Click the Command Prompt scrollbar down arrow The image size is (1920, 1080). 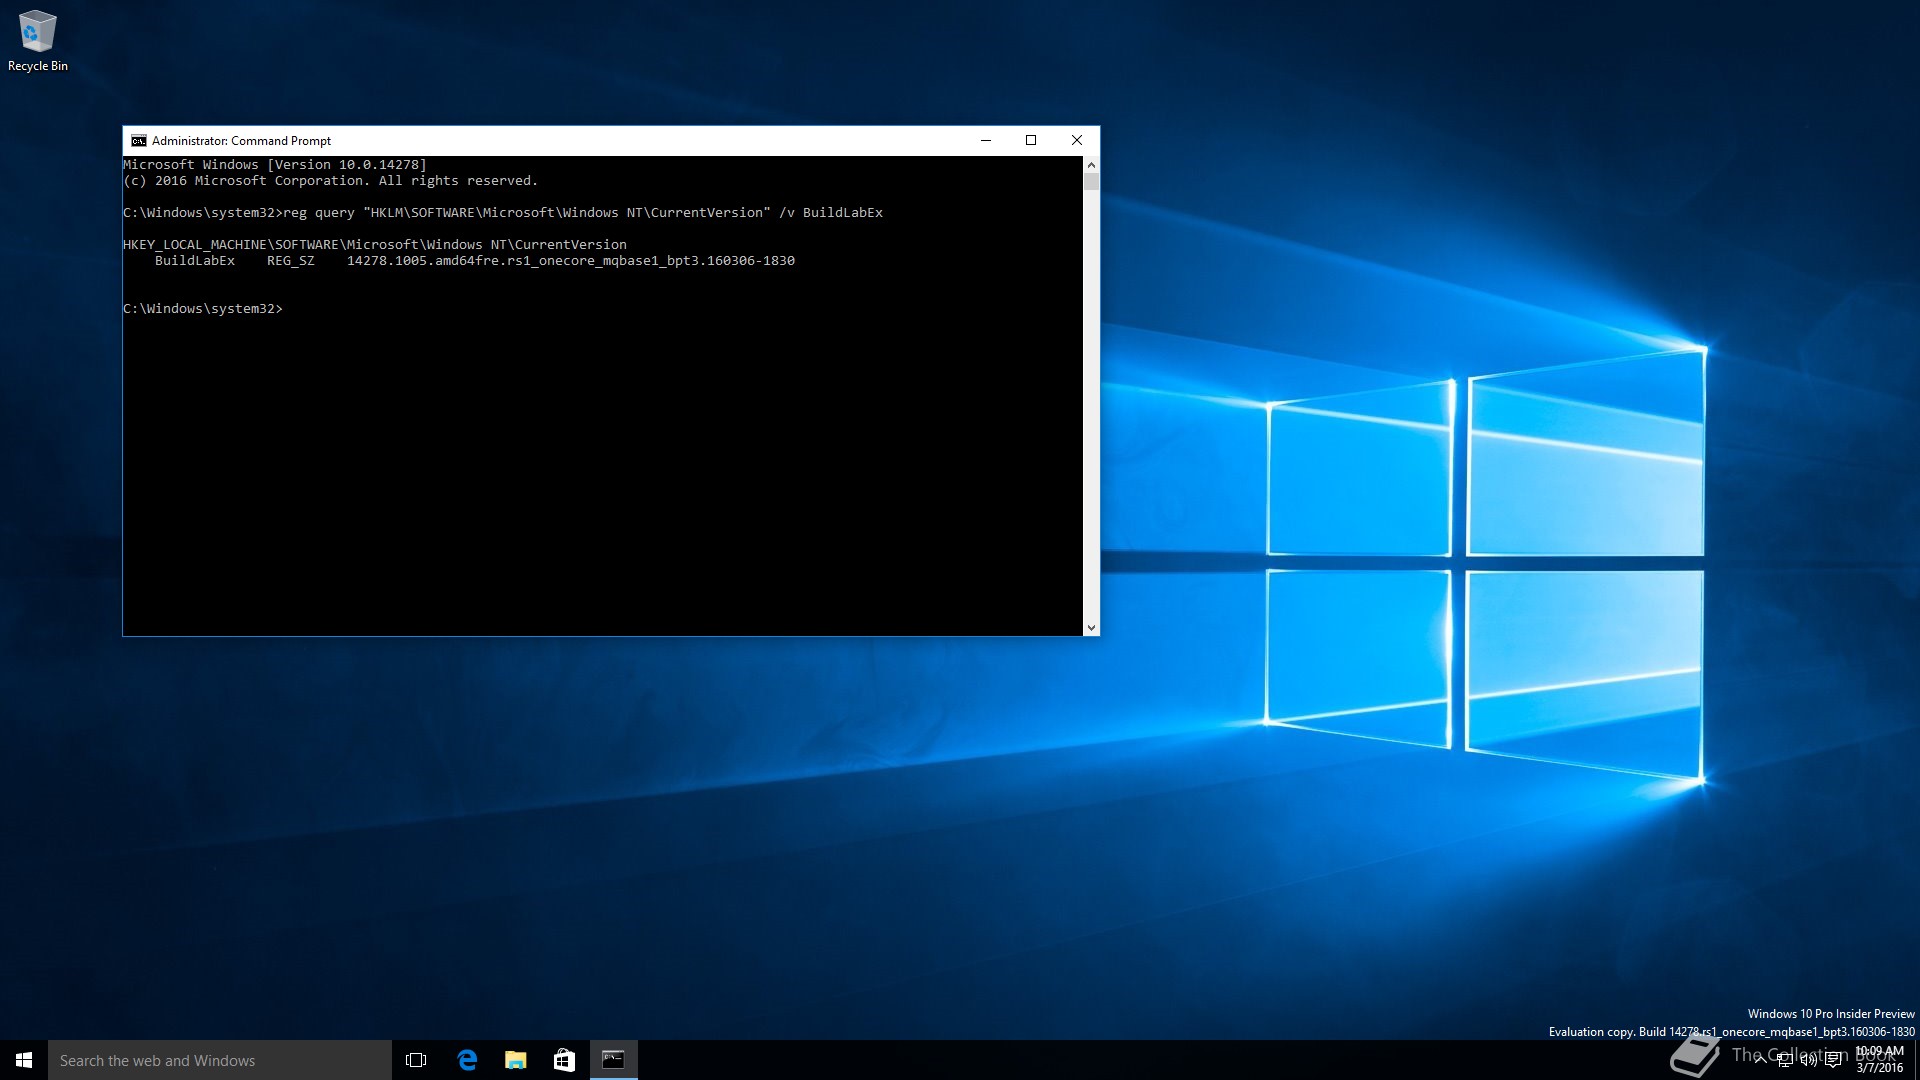coord(1091,628)
